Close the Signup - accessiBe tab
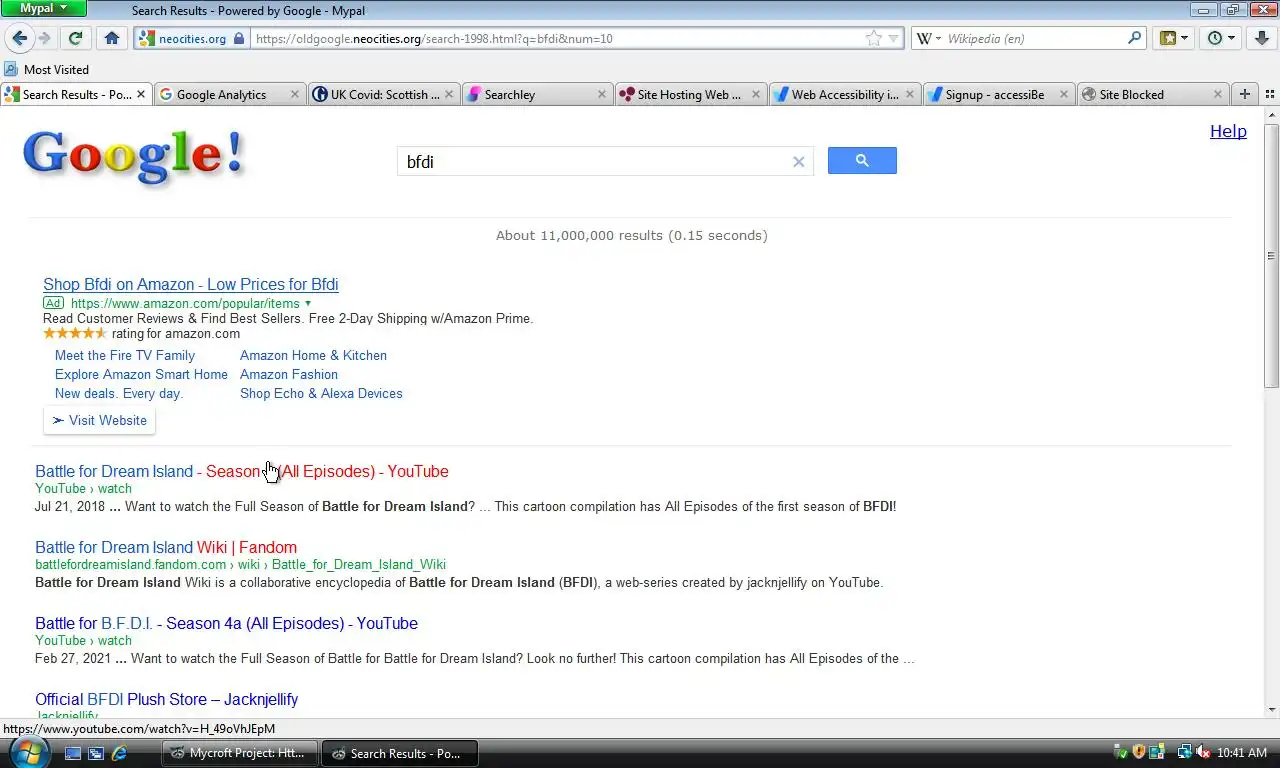 point(1064,94)
